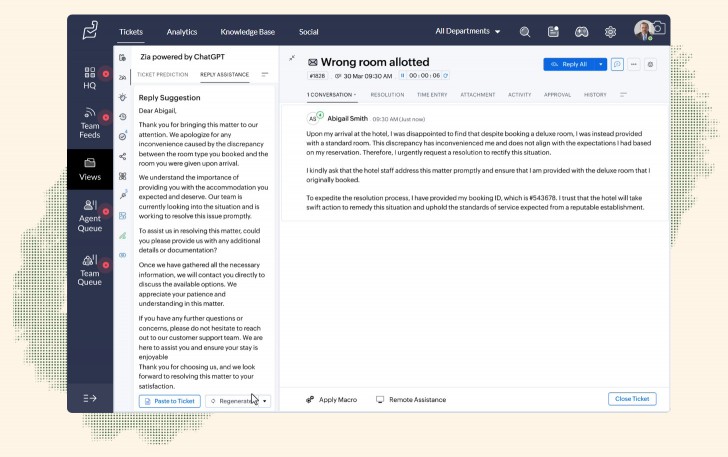Click the Reply Suggestion heading
728x457 pixels.
169,98
